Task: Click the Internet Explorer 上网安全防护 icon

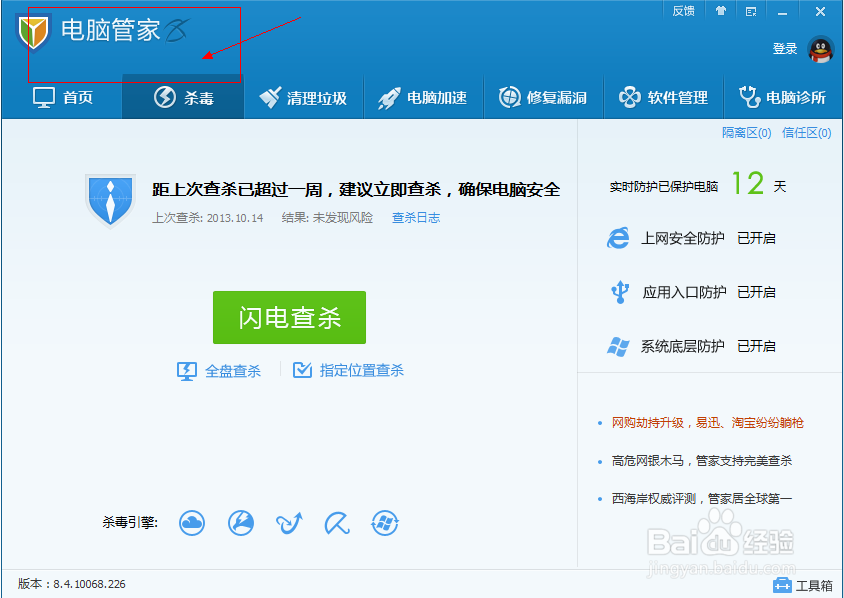Action: pos(618,238)
